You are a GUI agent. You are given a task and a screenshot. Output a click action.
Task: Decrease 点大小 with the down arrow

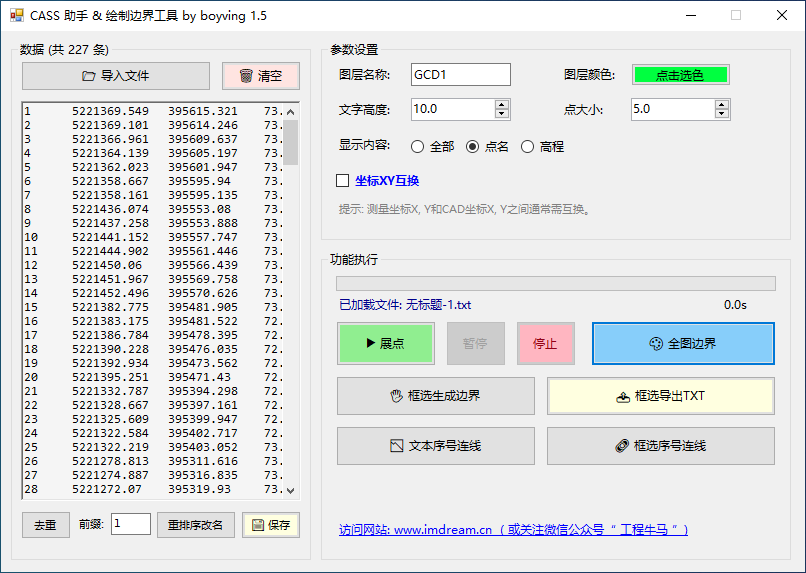click(722, 114)
